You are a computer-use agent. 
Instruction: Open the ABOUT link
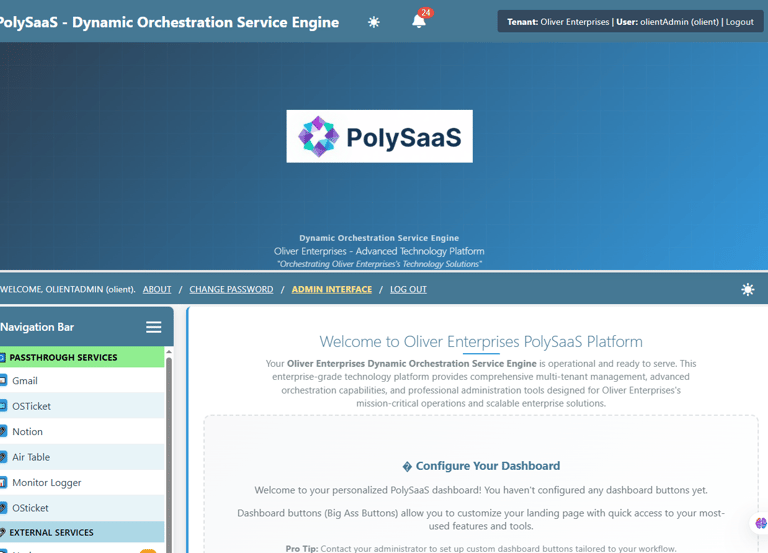157,289
